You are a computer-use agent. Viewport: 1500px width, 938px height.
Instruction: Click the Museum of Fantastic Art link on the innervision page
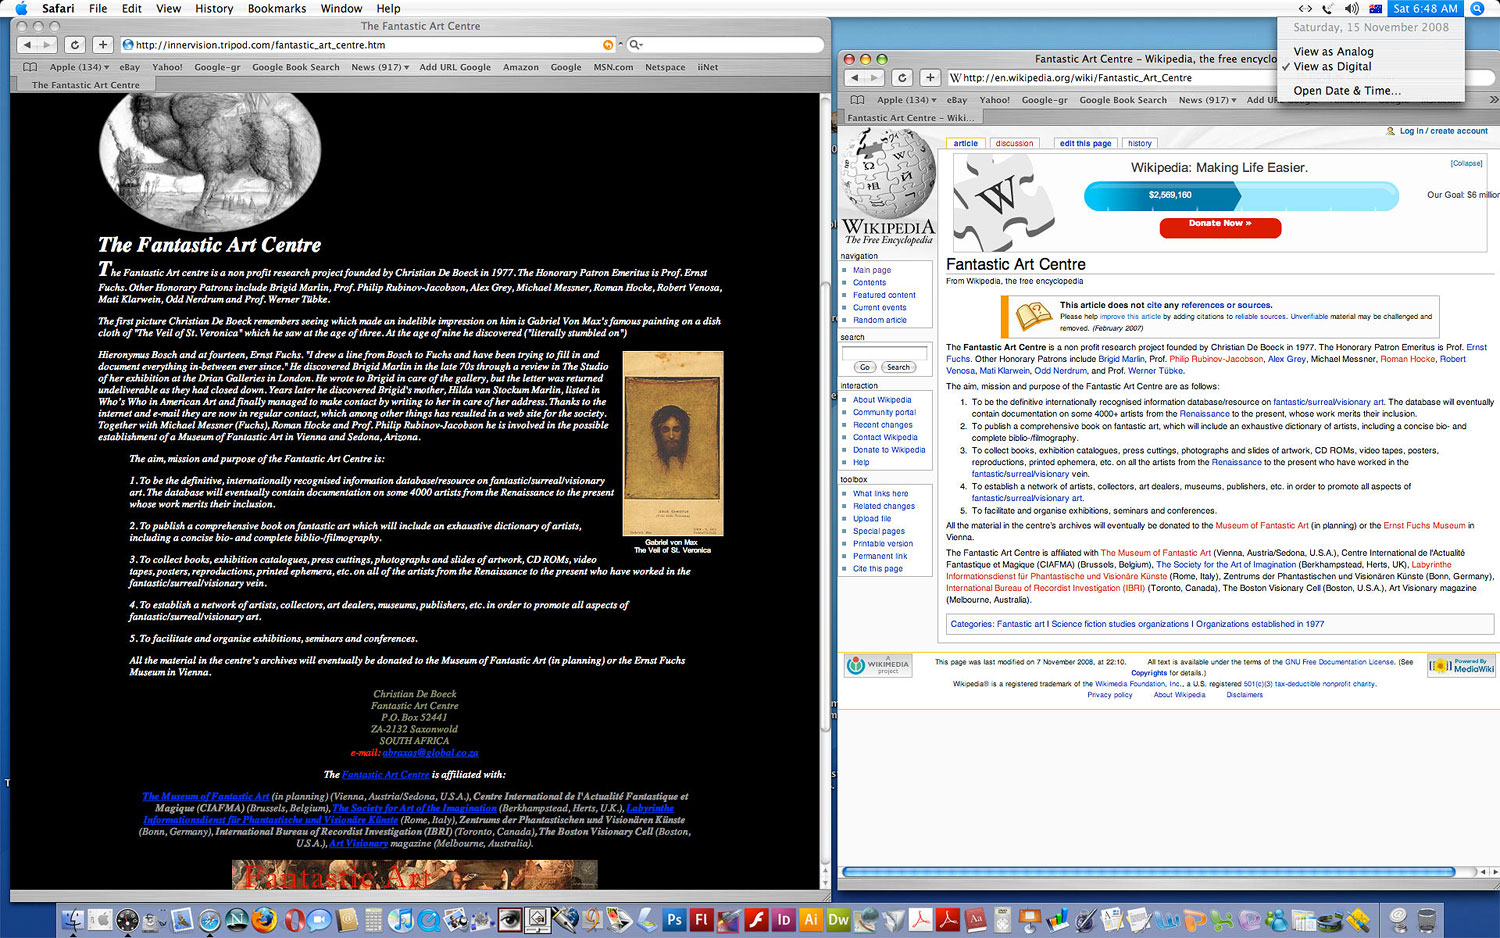point(206,796)
